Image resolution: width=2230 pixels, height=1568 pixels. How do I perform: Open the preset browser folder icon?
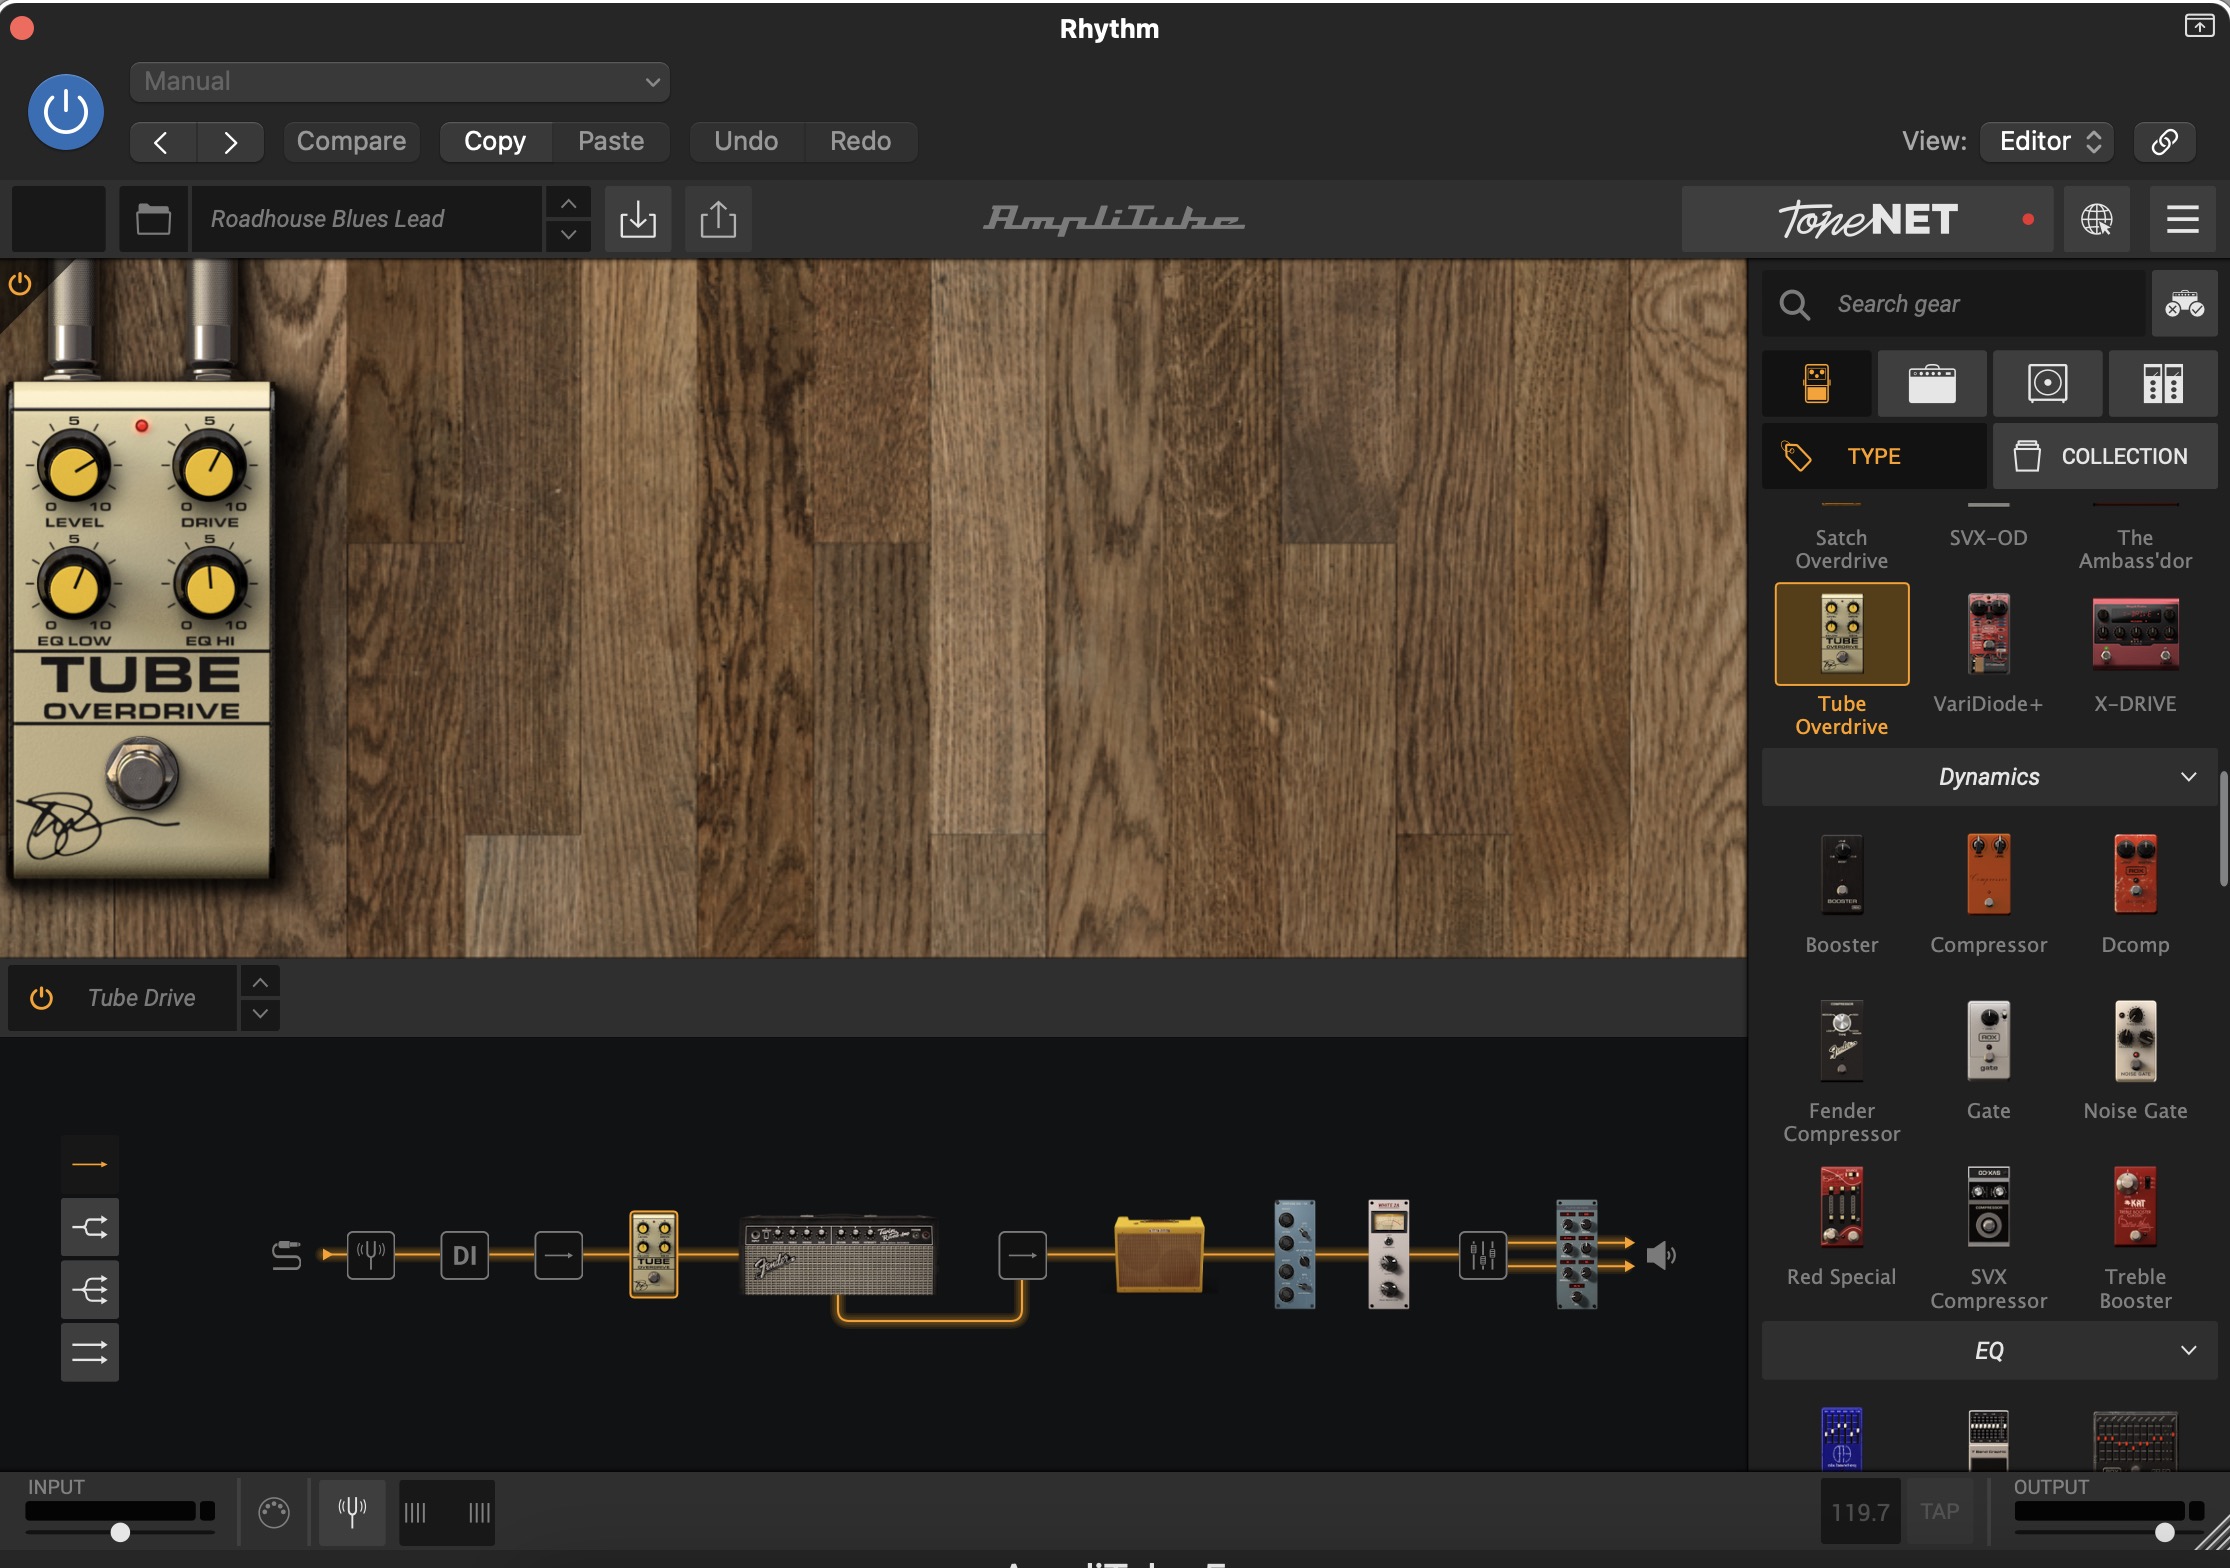153,219
